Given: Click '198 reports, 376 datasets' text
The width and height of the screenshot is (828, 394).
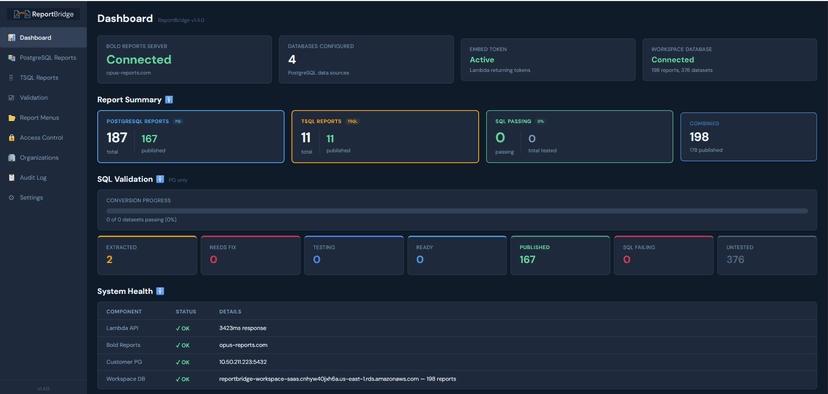Looking at the screenshot, I should (682, 70).
